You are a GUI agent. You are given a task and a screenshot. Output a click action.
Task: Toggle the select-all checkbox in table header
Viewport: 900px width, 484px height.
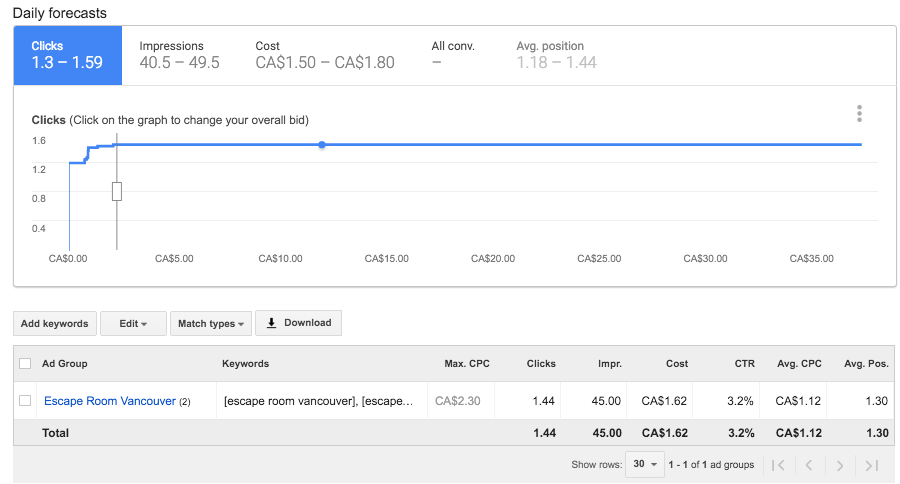(x=25, y=364)
